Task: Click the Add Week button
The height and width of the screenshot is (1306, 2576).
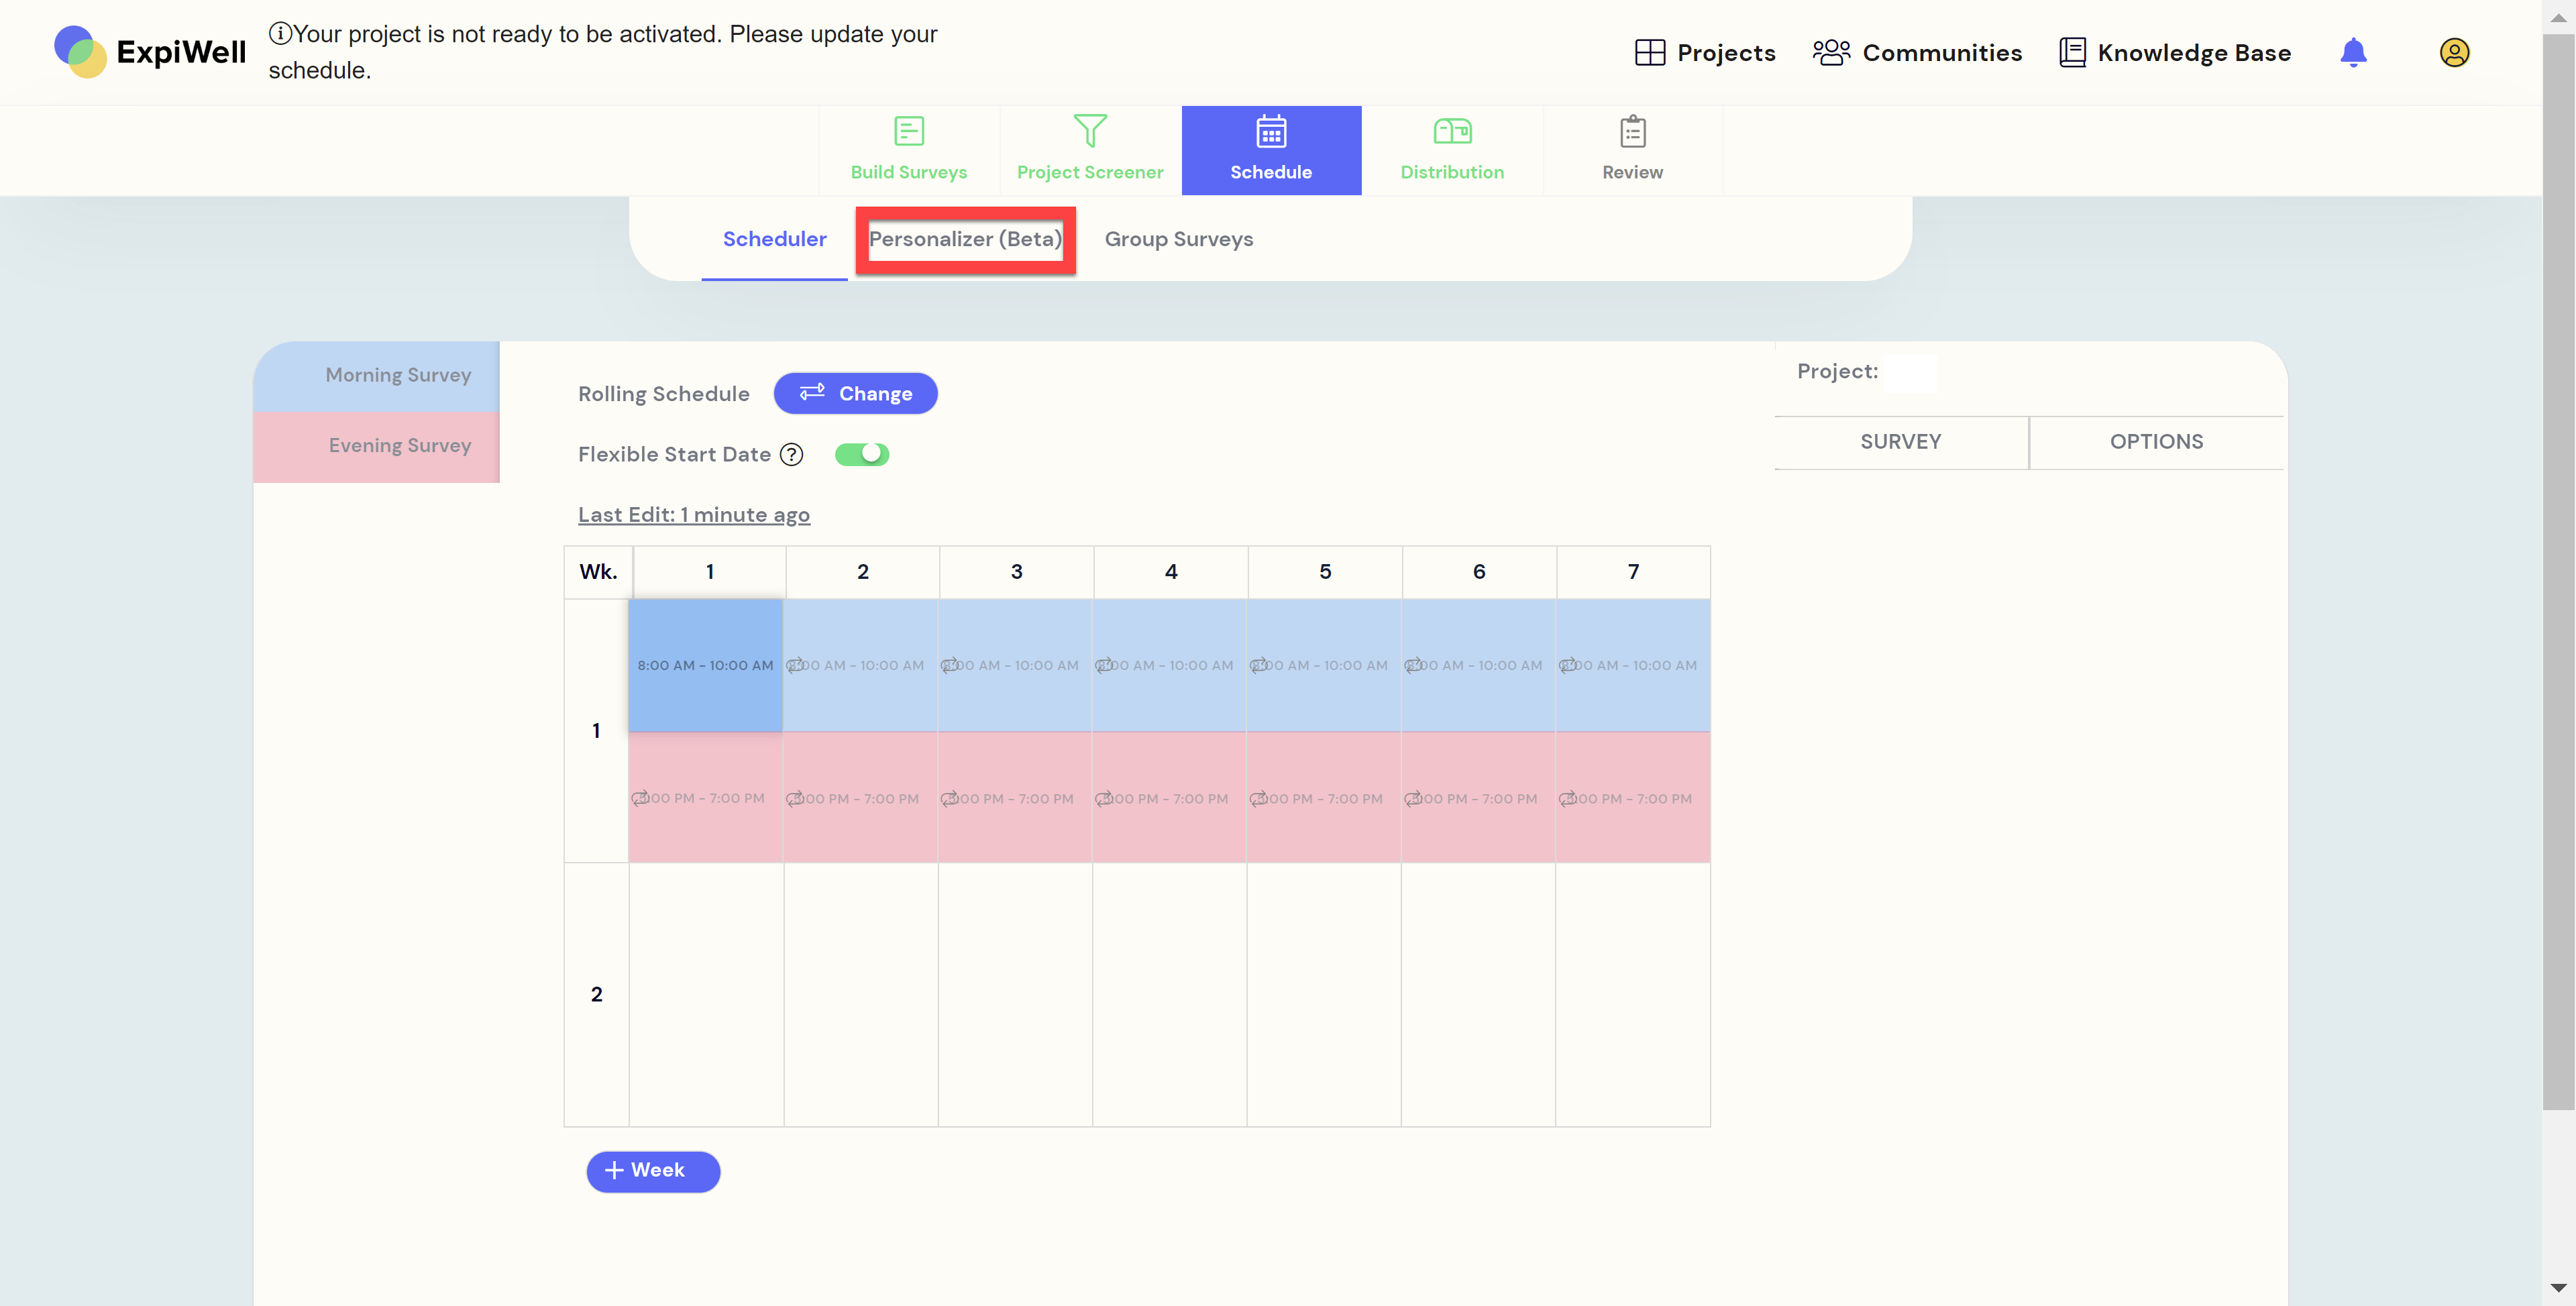Action: point(653,1169)
